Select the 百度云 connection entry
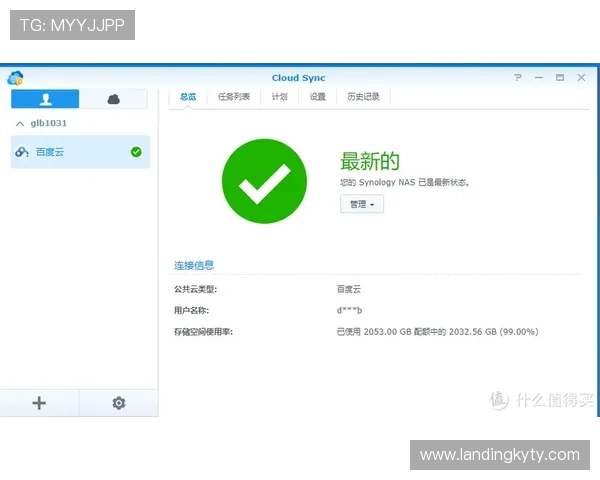Viewport: 600px width, 480px height. (x=80, y=152)
